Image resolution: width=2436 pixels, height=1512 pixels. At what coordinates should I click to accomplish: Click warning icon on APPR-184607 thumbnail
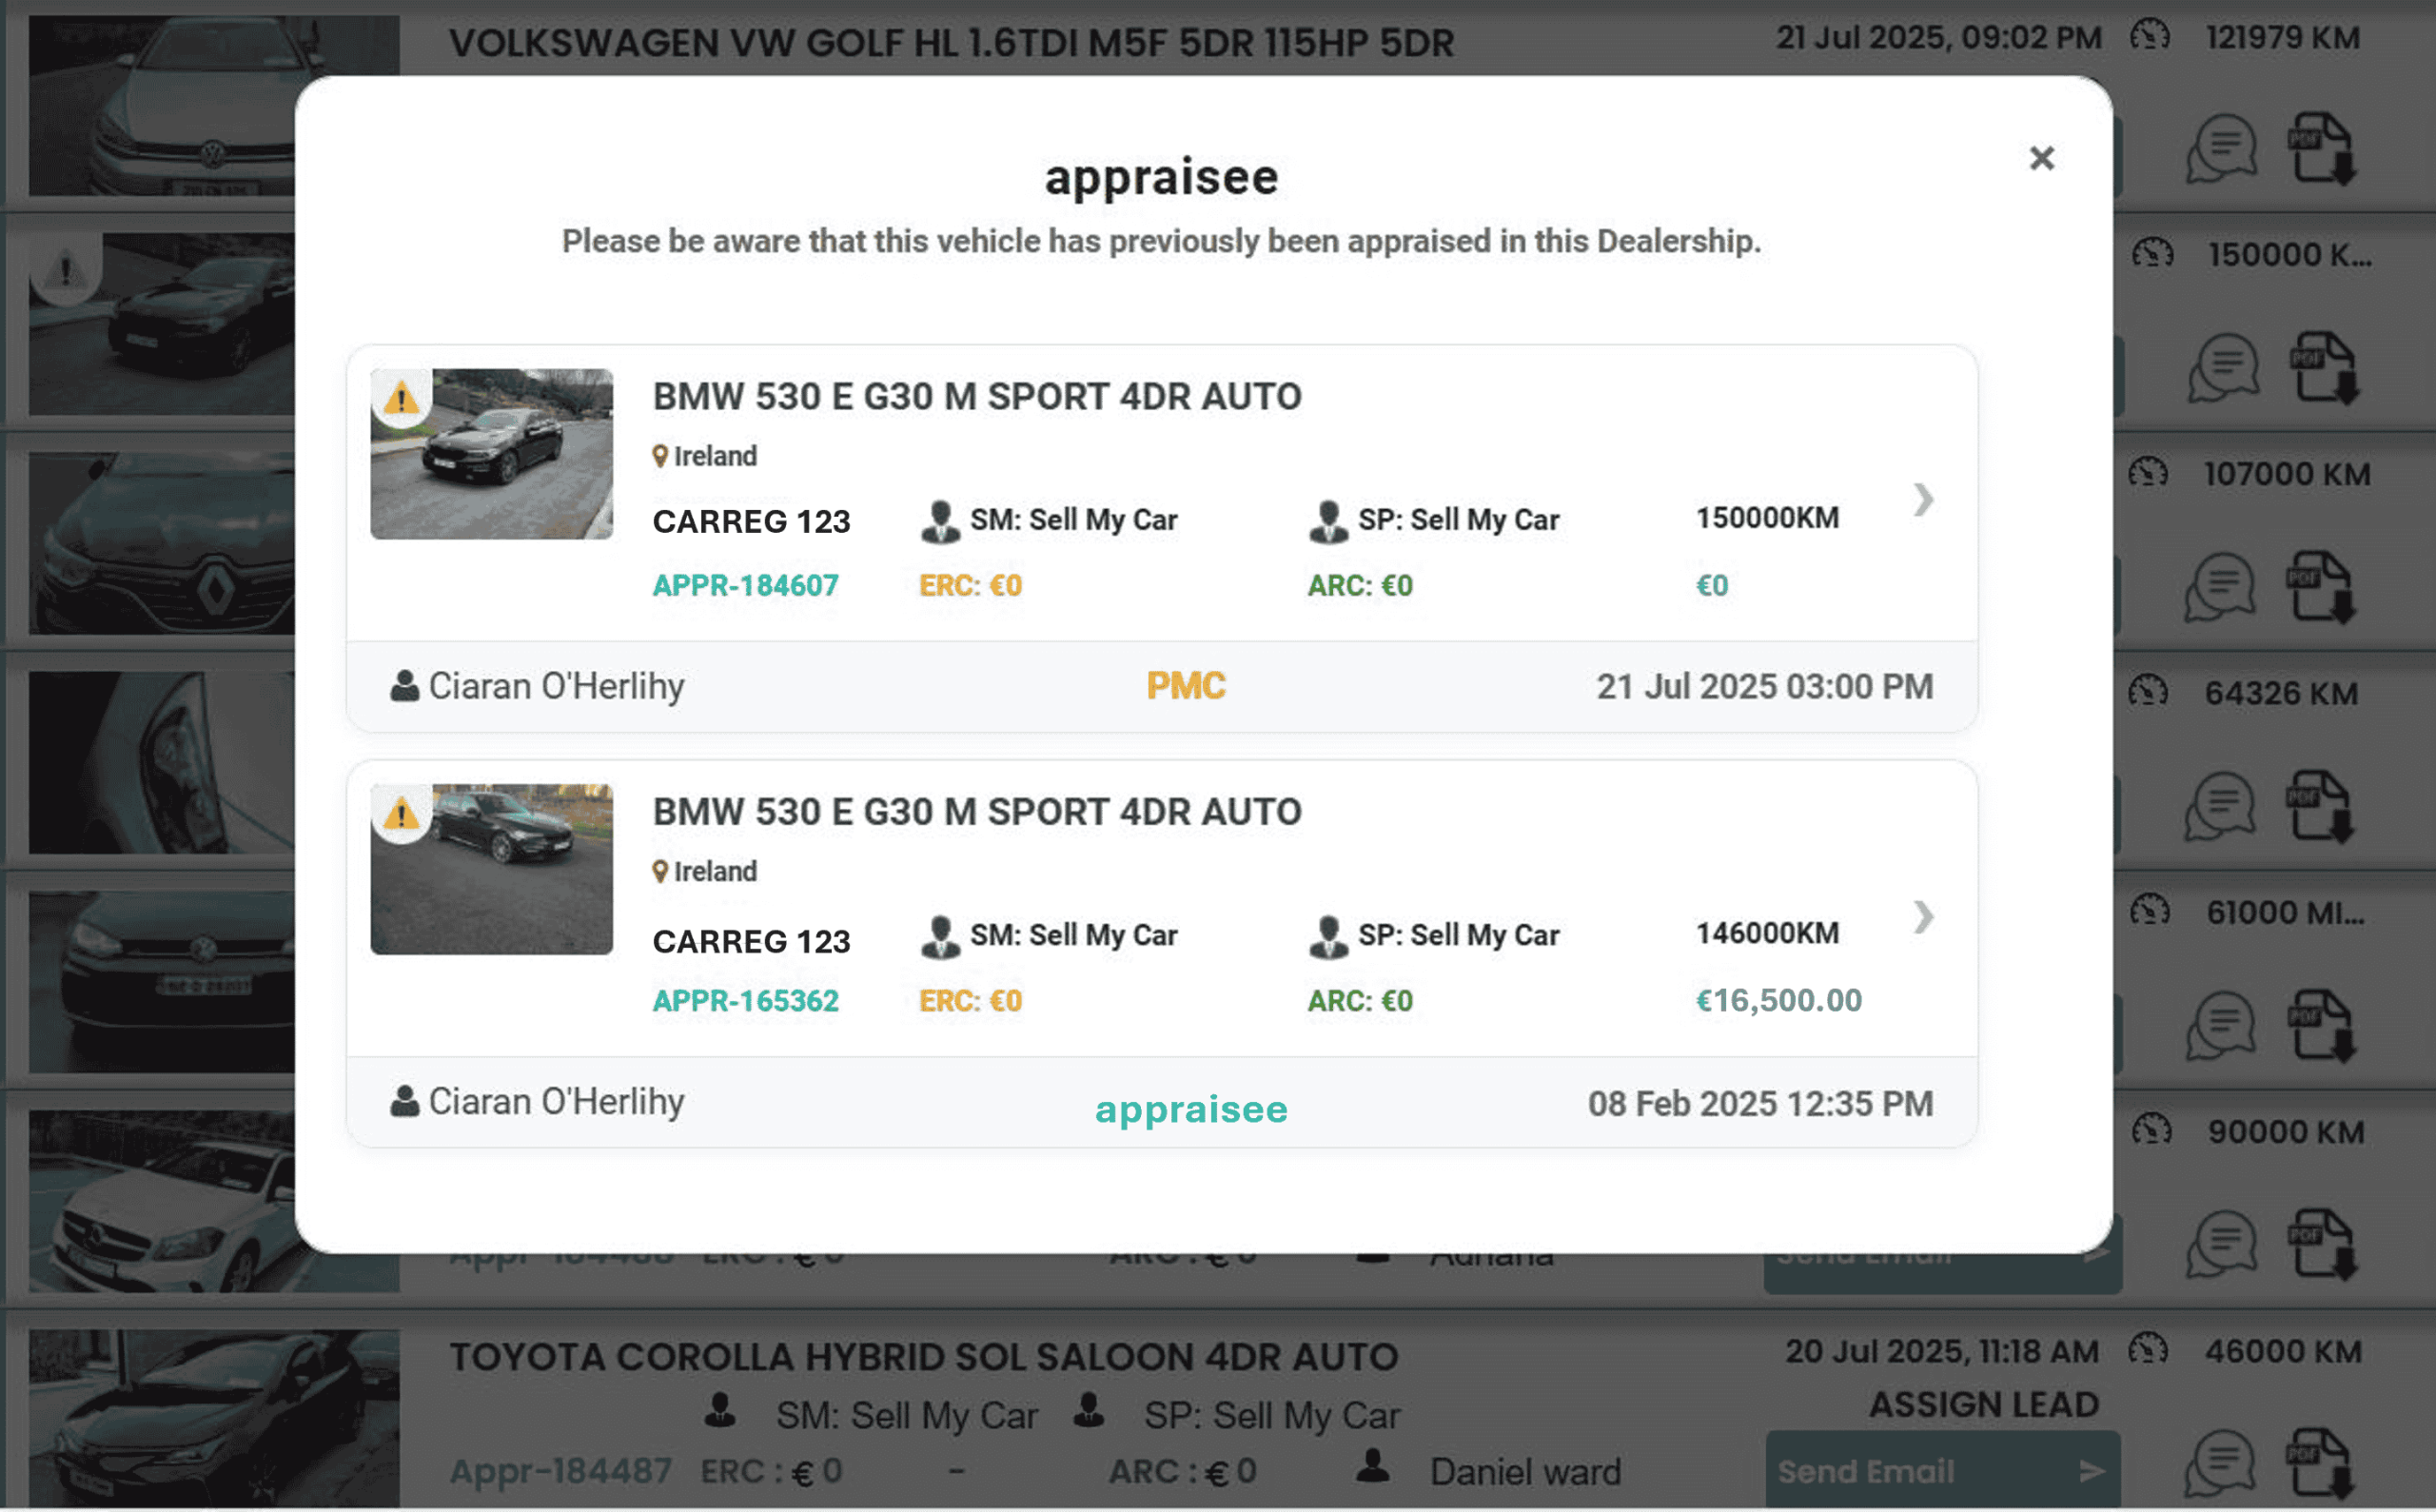401,398
